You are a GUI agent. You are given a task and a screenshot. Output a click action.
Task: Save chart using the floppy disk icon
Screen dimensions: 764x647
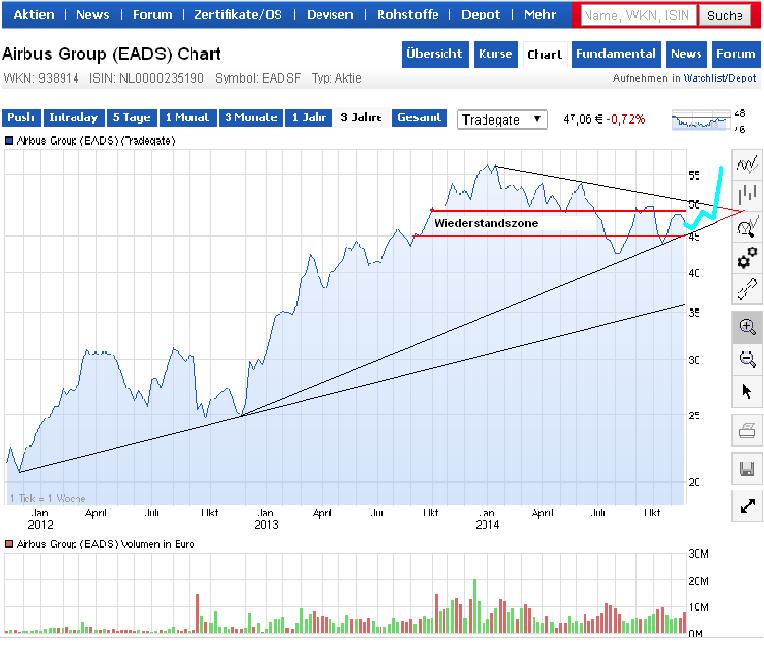point(746,469)
